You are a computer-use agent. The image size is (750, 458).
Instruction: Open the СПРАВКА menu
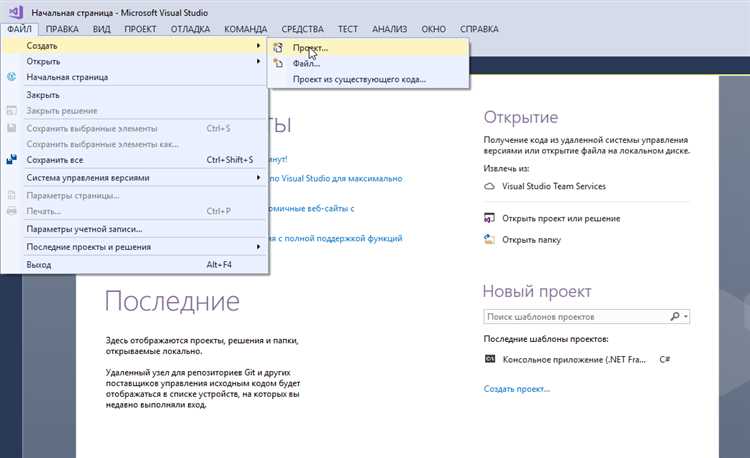(479, 29)
